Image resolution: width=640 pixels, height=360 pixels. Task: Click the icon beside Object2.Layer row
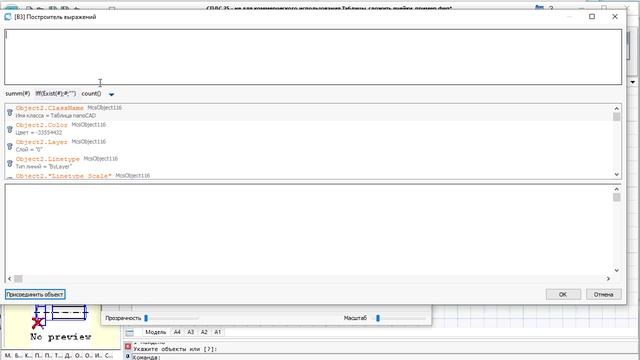(x=10, y=146)
